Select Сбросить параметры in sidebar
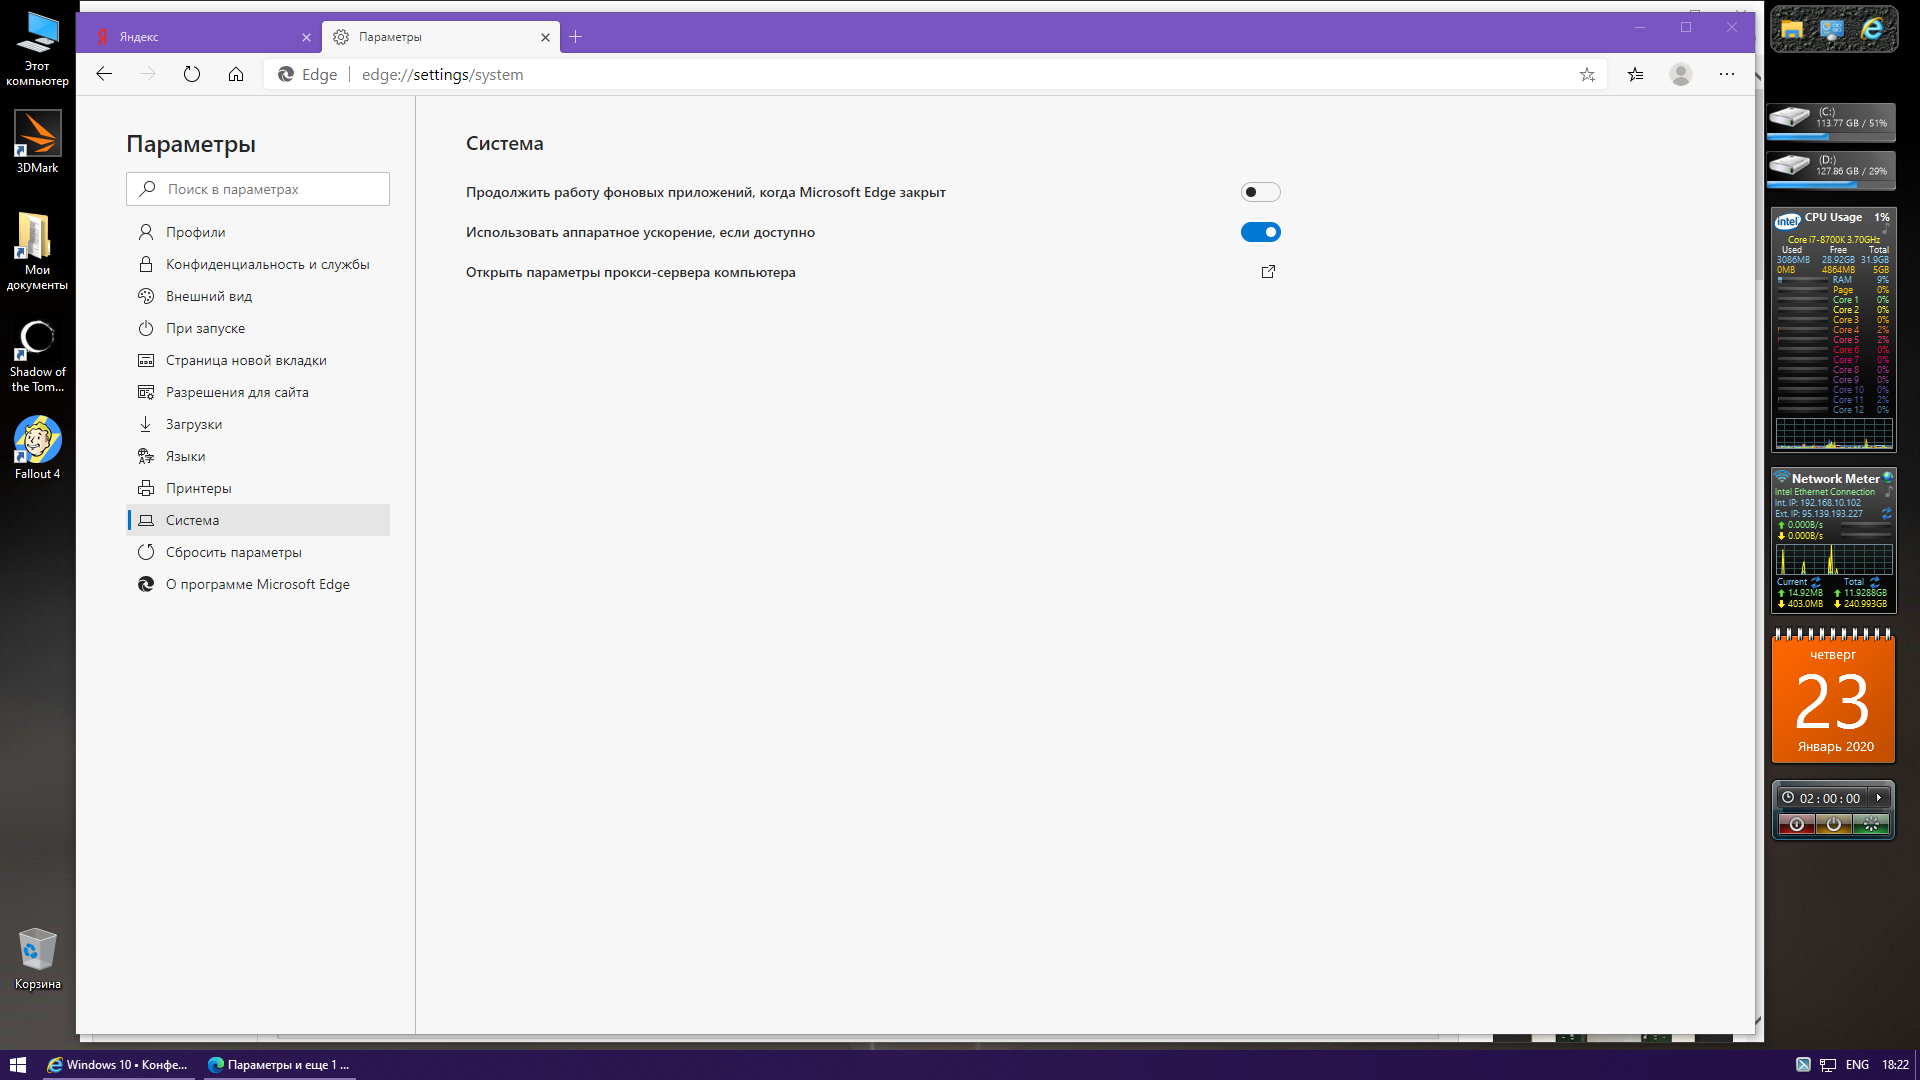The image size is (1920, 1080). [x=233, y=552]
